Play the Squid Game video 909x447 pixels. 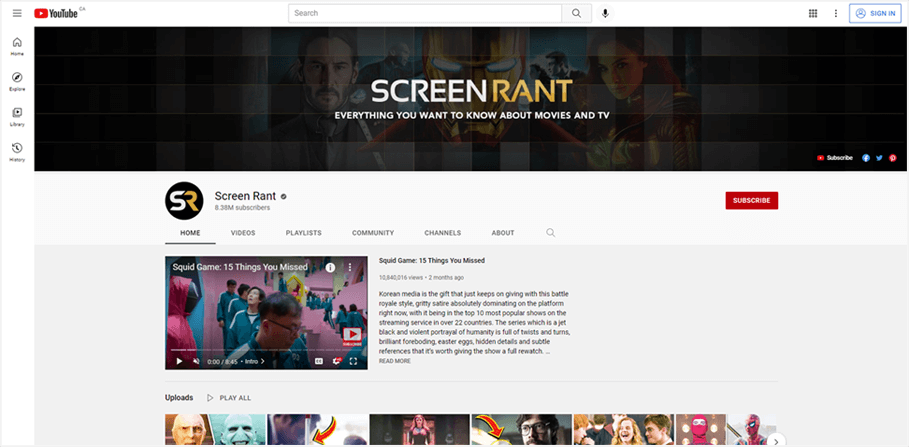click(179, 361)
